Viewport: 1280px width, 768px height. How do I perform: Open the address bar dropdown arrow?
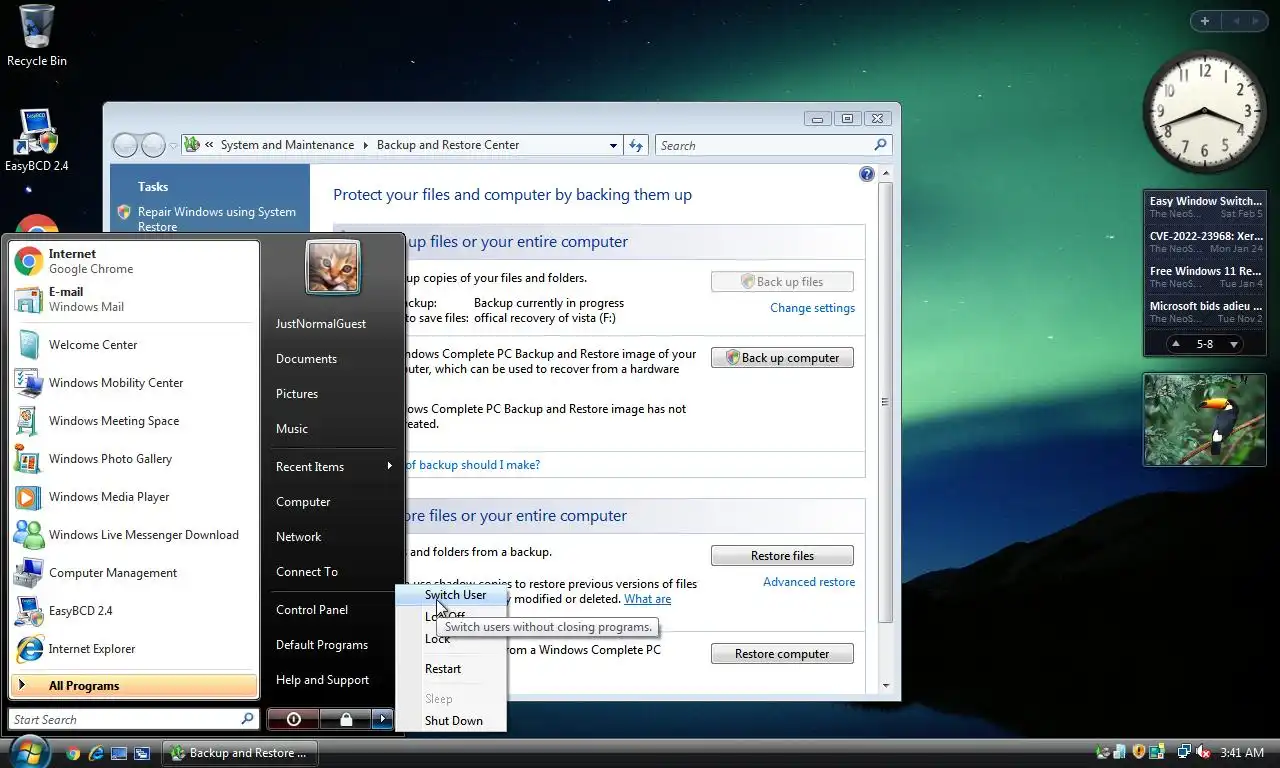tap(613, 146)
